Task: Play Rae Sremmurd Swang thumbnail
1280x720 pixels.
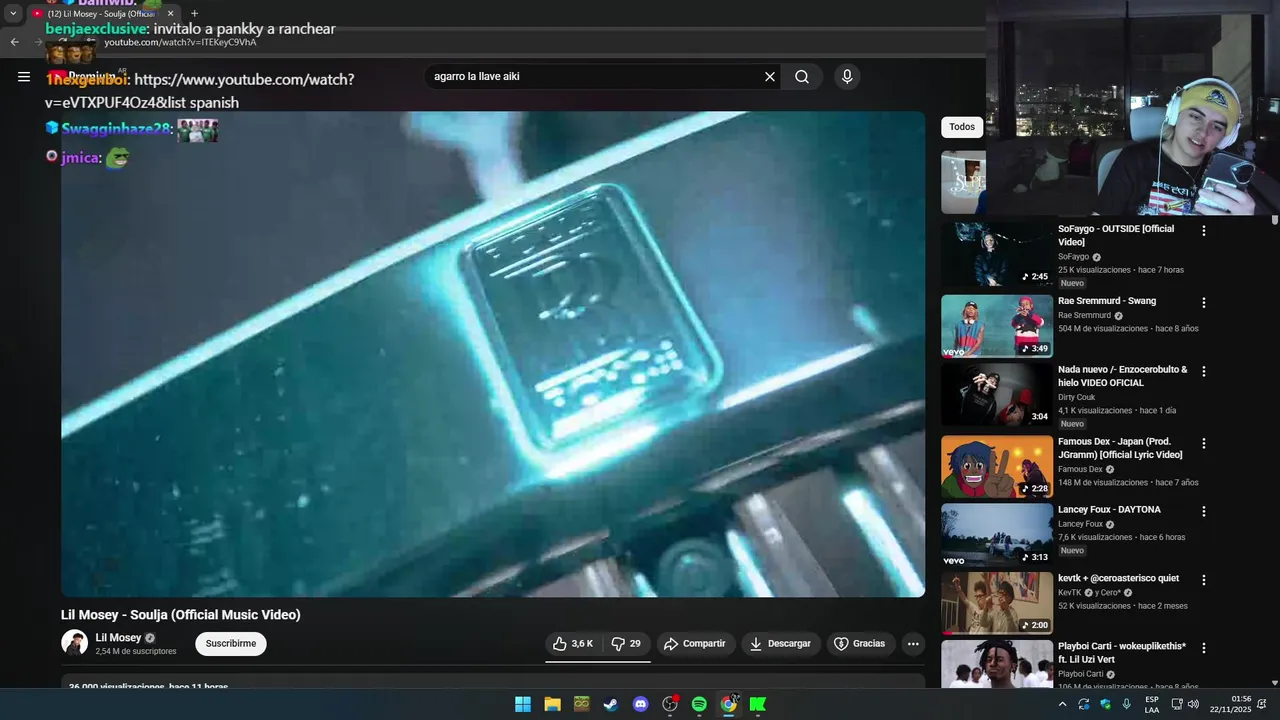Action: tap(997, 326)
